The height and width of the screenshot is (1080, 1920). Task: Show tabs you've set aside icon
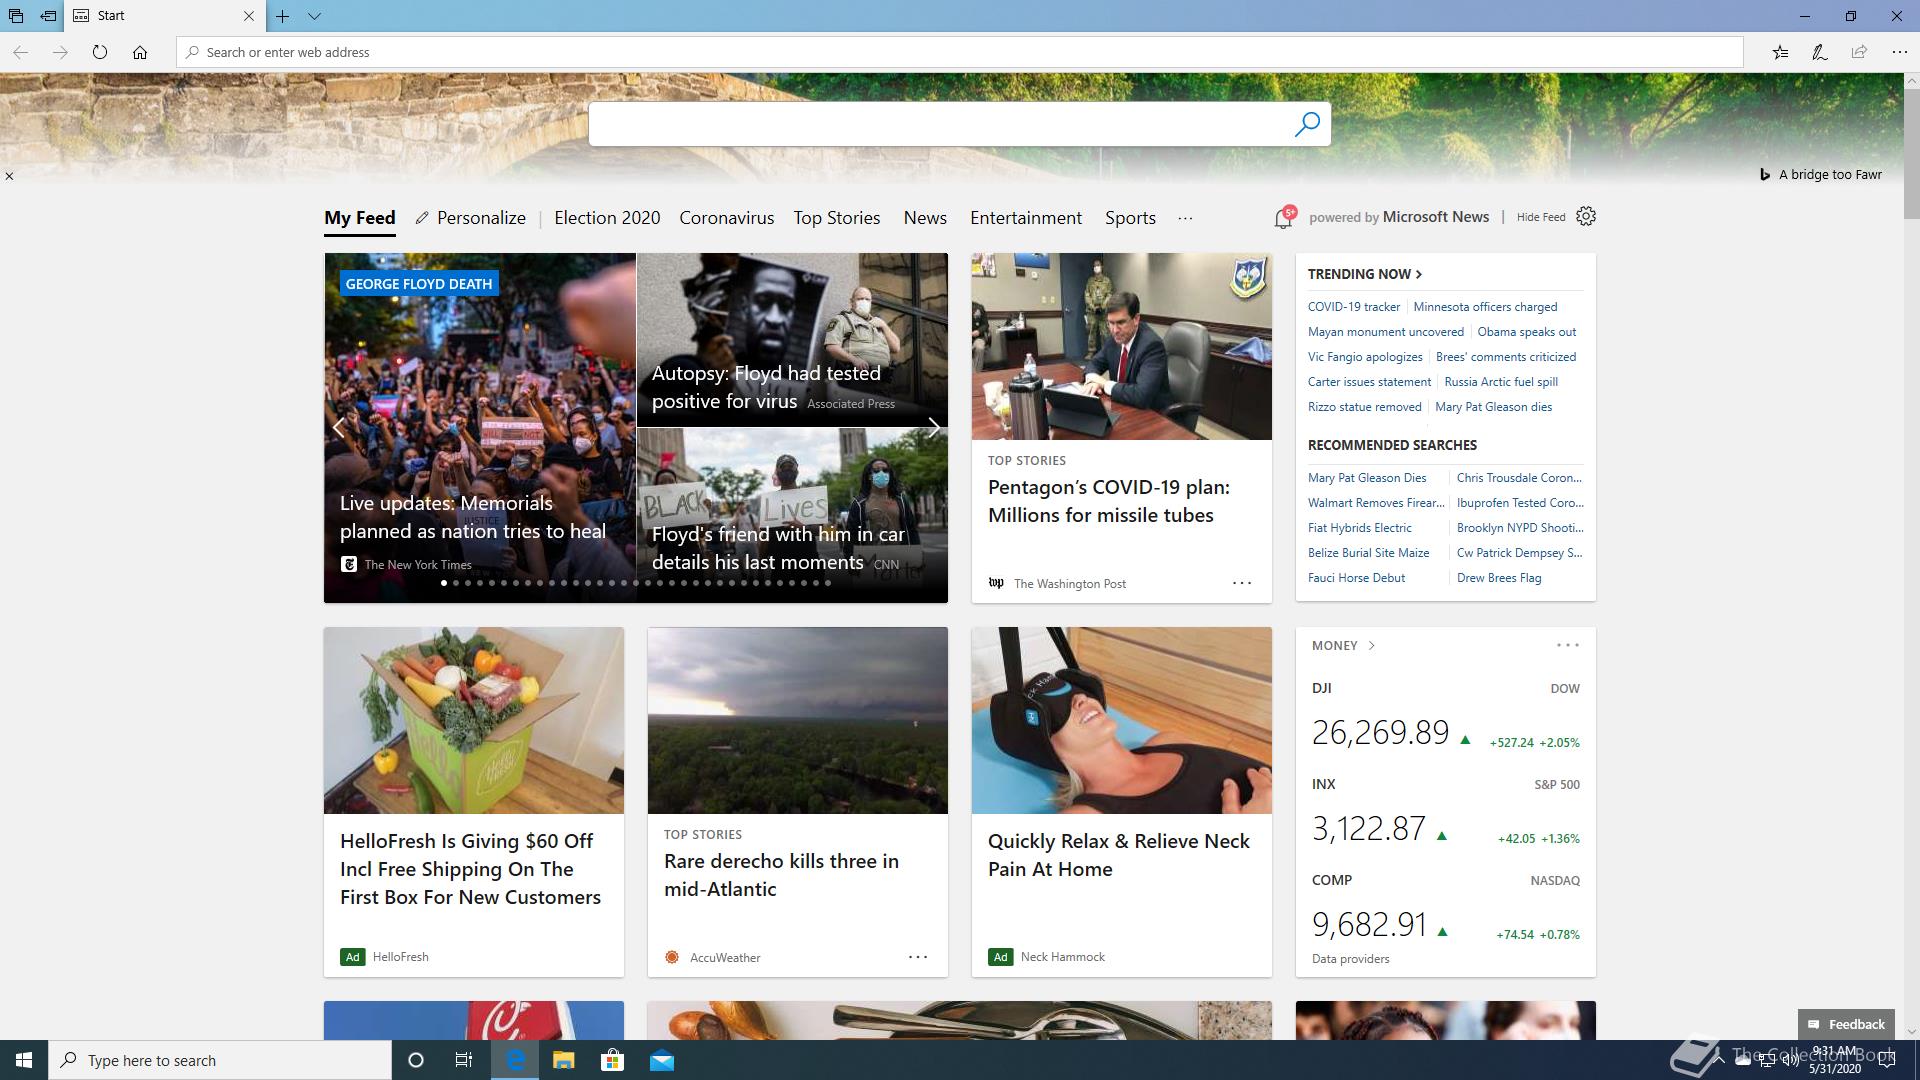[16, 16]
